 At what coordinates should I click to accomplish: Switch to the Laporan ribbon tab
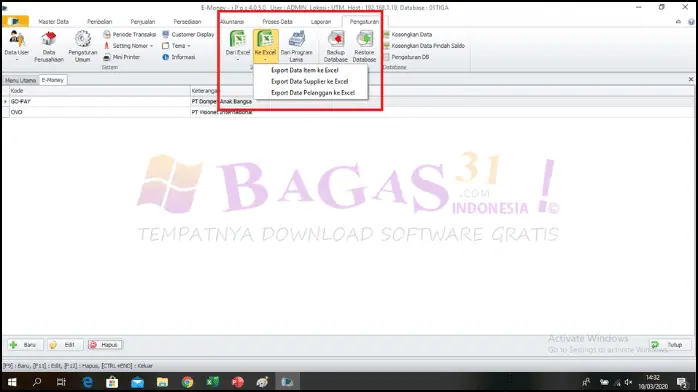321,22
